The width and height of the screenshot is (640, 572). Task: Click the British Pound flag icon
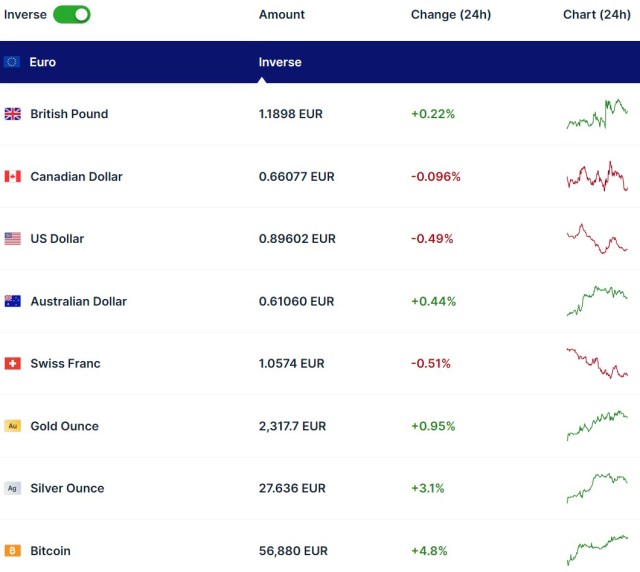pyautogui.click(x=13, y=114)
